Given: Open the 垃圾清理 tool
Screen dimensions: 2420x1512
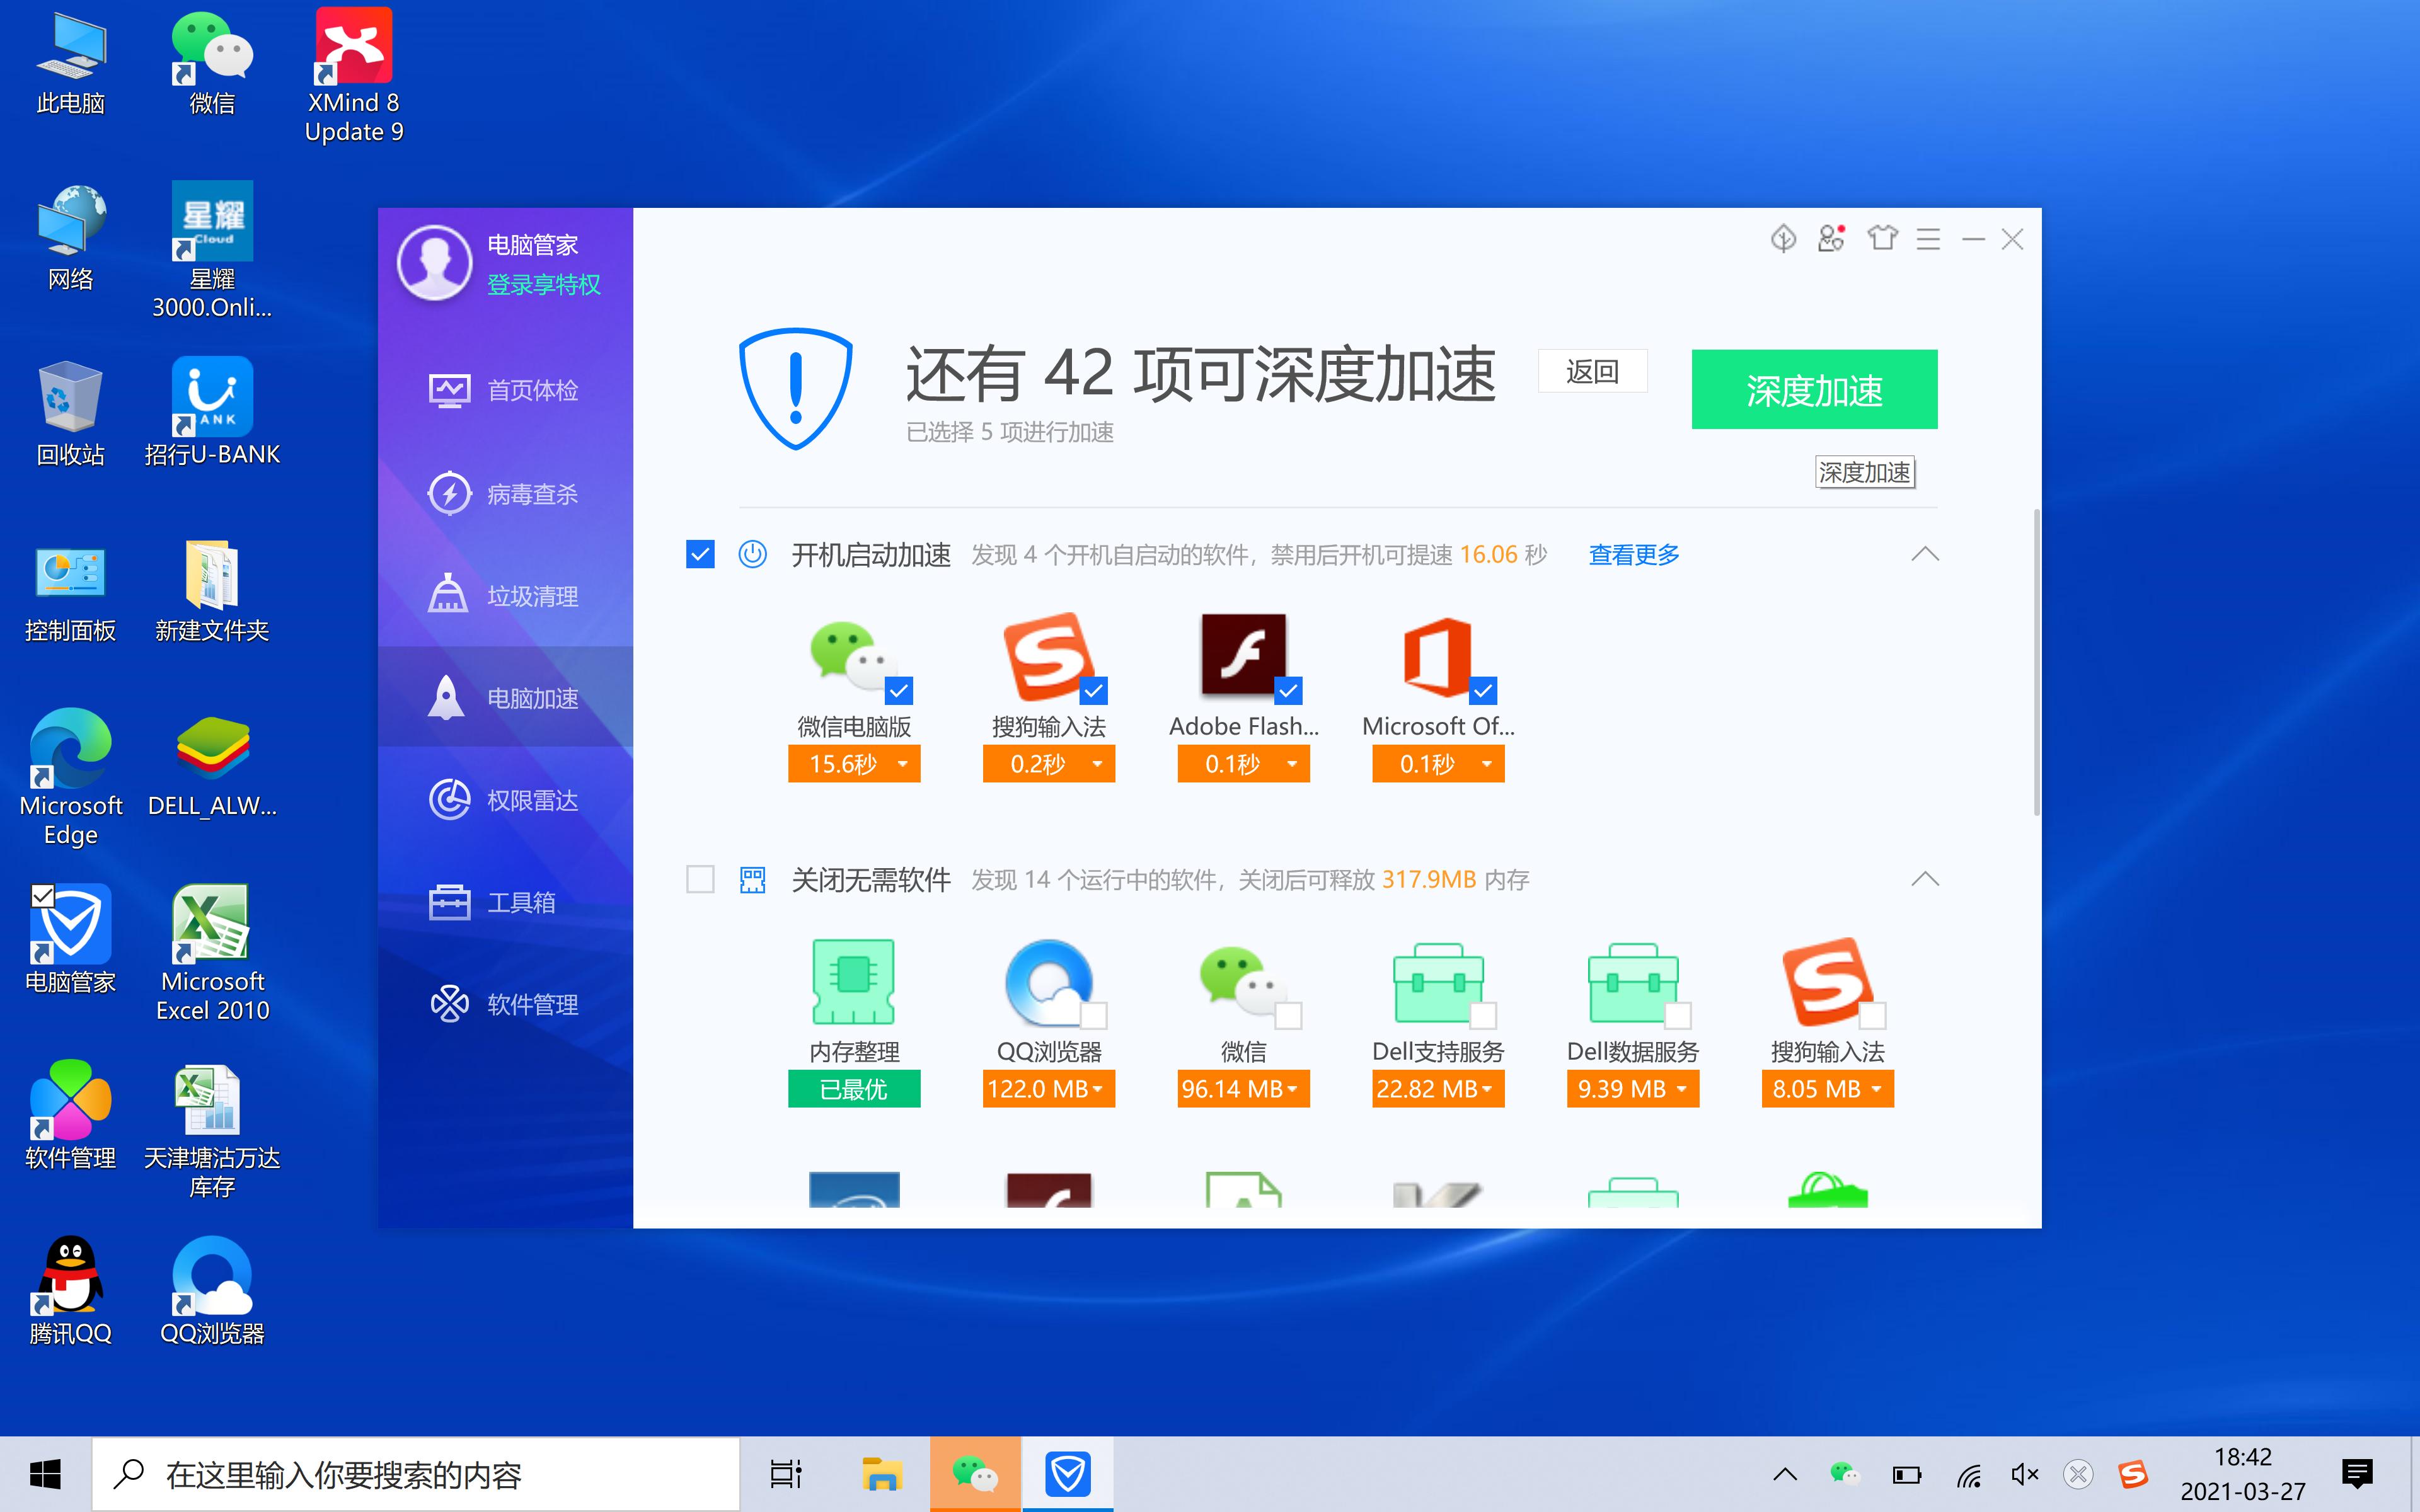Looking at the screenshot, I should coord(532,596).
